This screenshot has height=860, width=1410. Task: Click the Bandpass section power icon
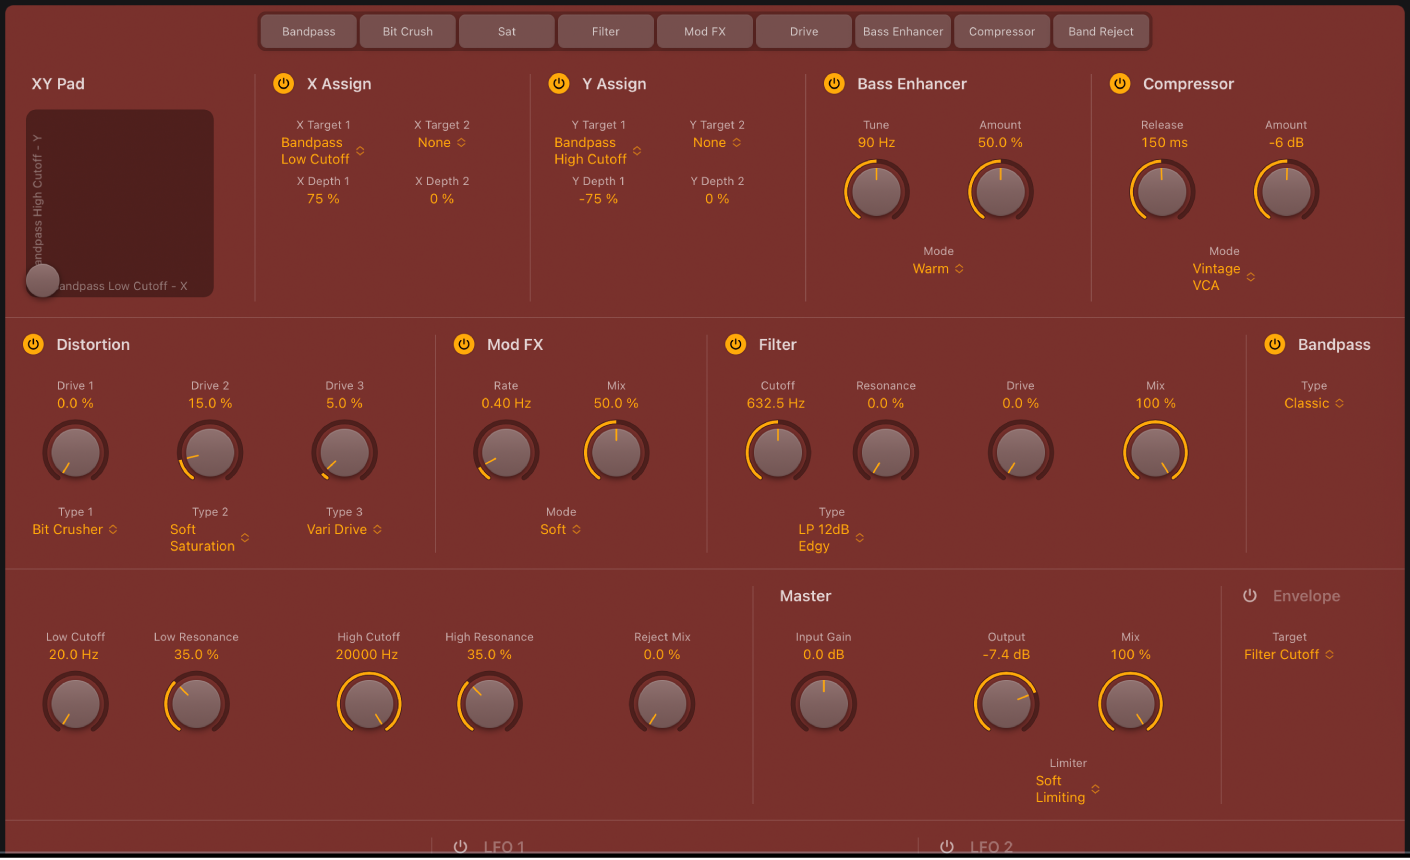point(1275,344)
